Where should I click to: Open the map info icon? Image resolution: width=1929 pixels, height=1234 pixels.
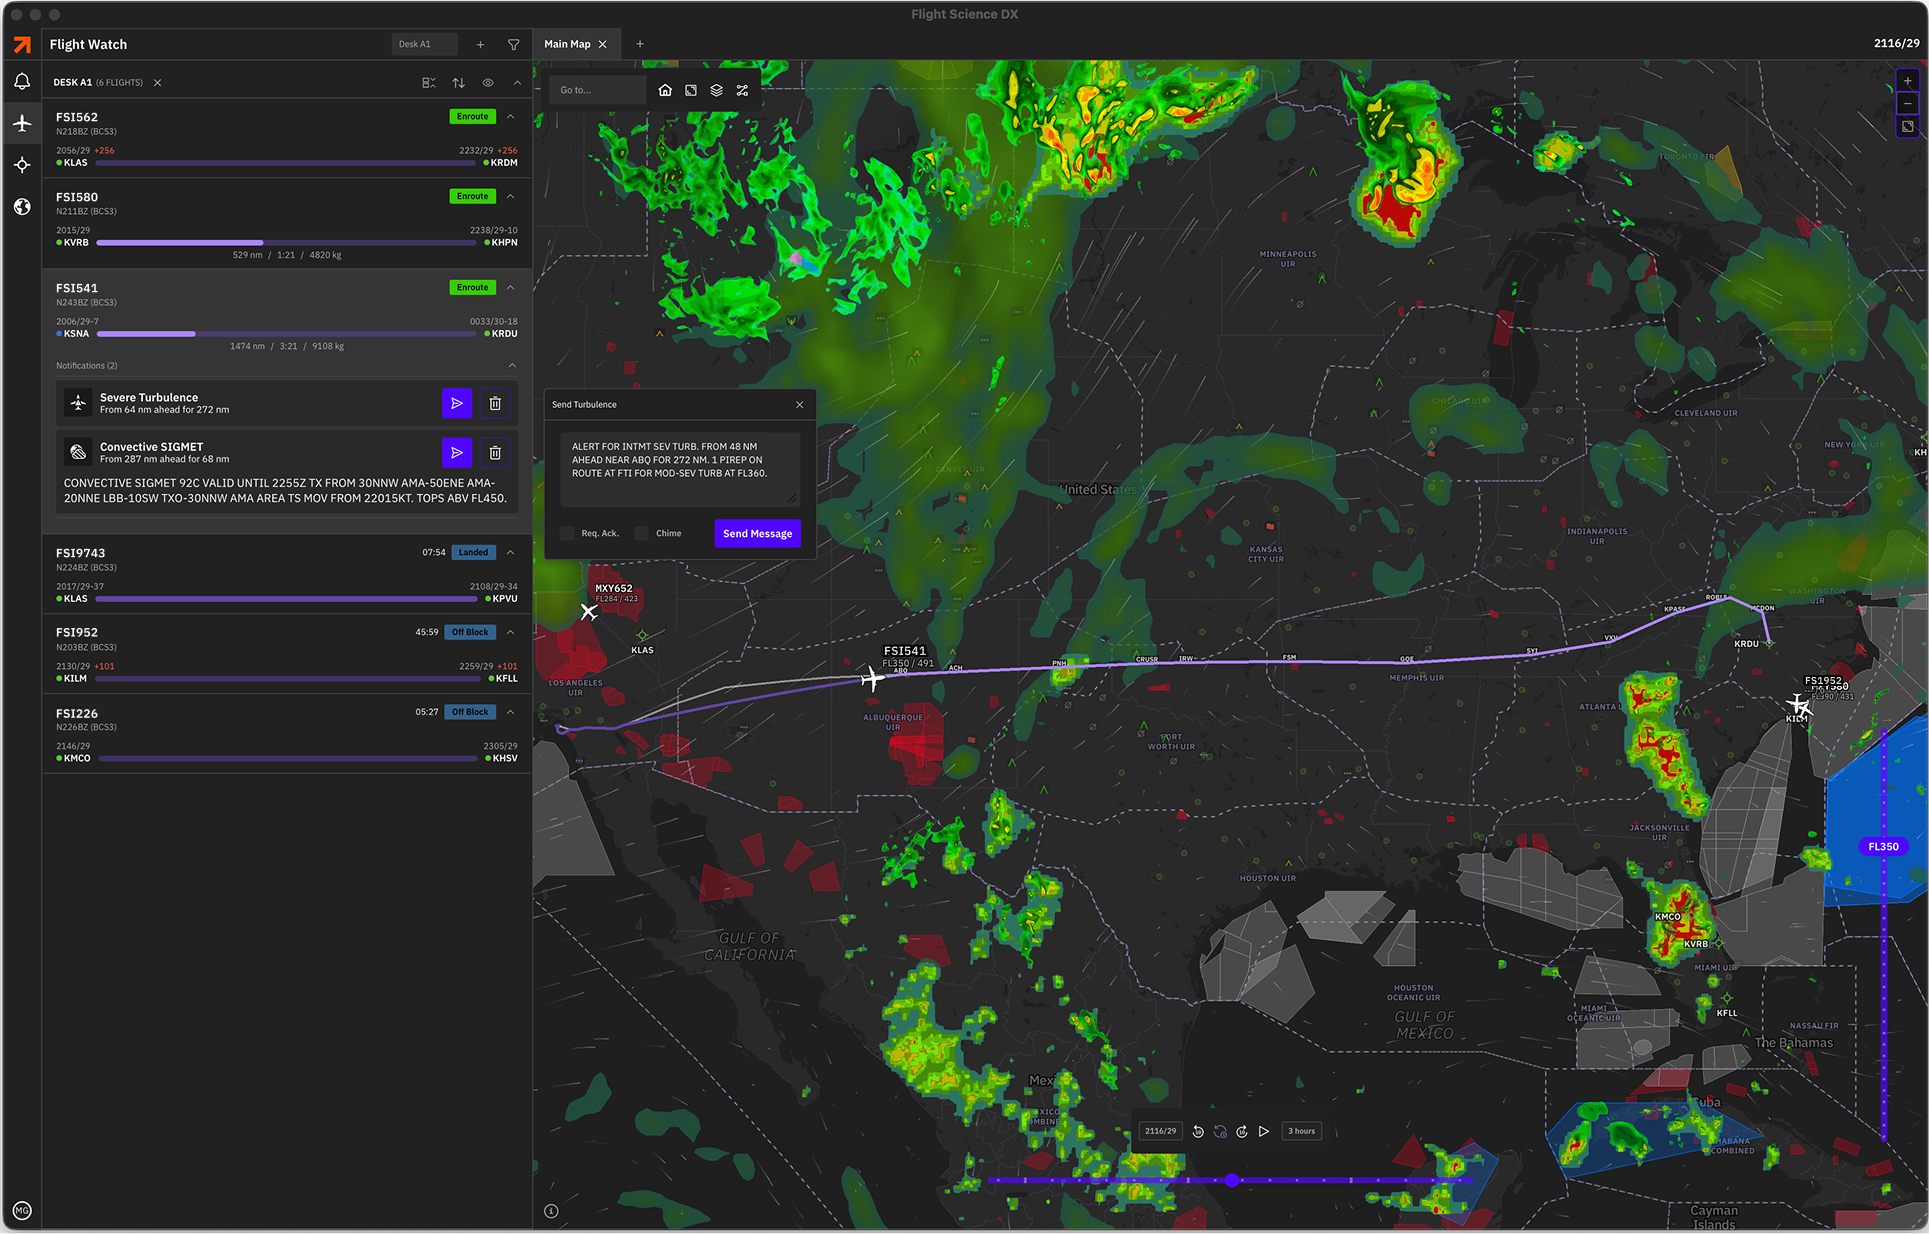(551, 1211)
